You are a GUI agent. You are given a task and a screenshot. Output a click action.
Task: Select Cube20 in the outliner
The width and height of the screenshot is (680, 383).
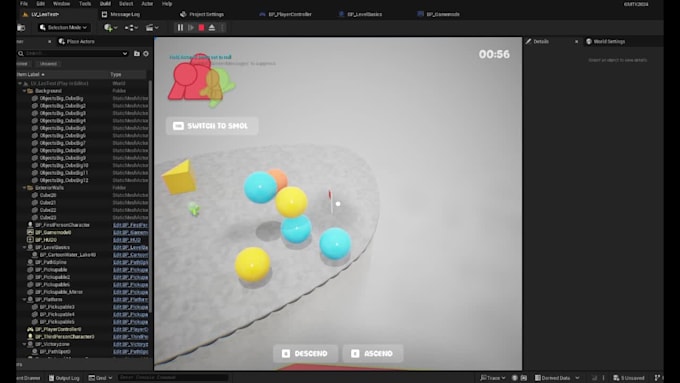[x=48, y=195]
